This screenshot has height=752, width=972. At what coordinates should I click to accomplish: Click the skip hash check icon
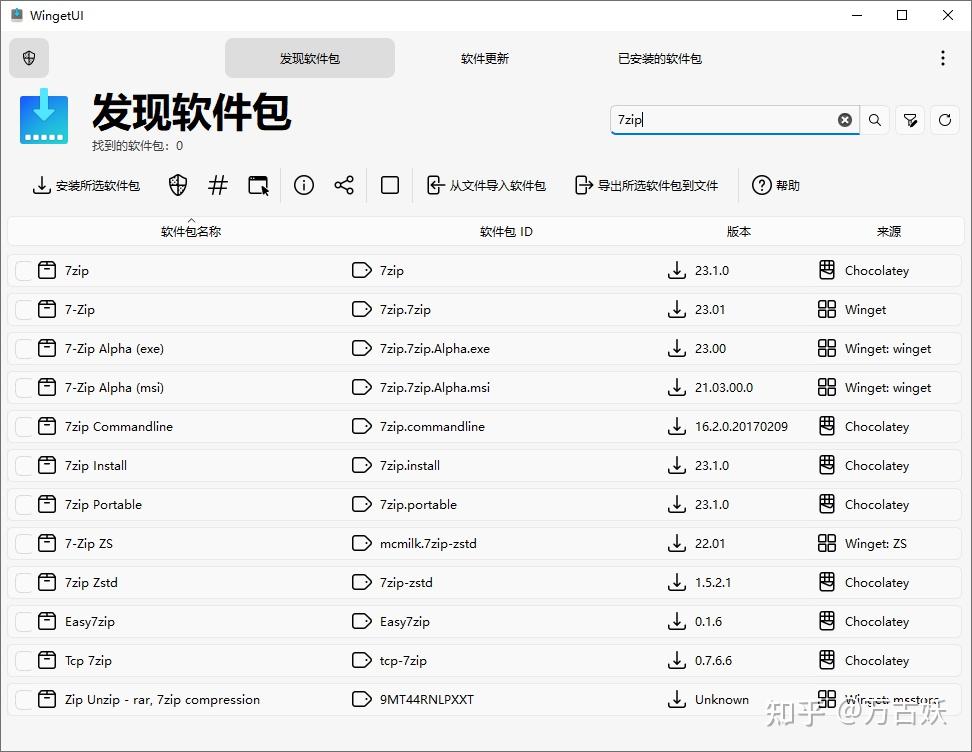point(218,185)
